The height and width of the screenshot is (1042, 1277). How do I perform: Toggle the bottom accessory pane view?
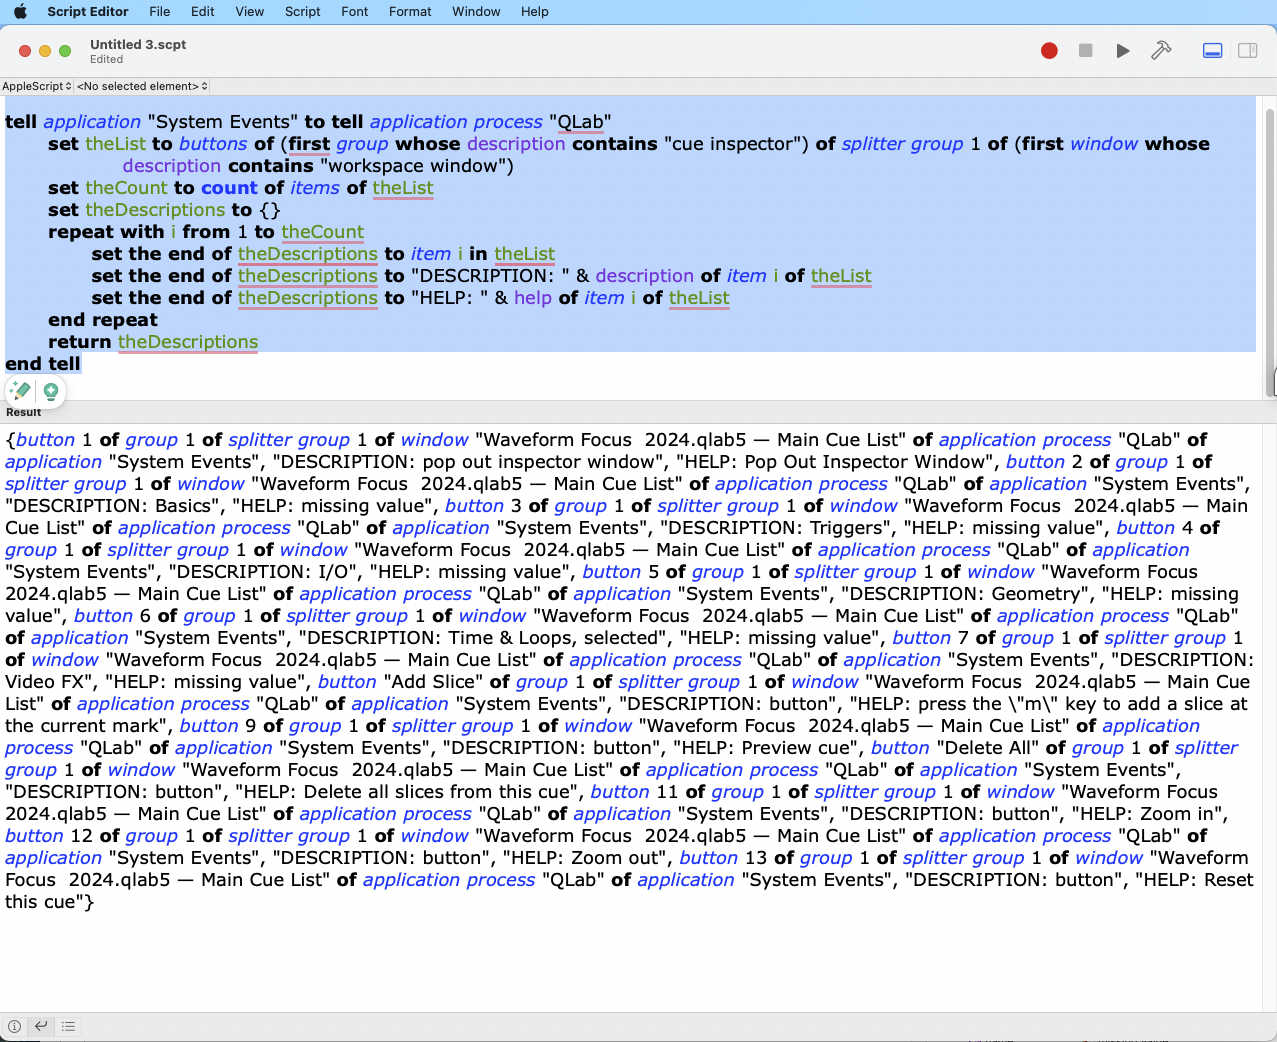pos(1212,50)
